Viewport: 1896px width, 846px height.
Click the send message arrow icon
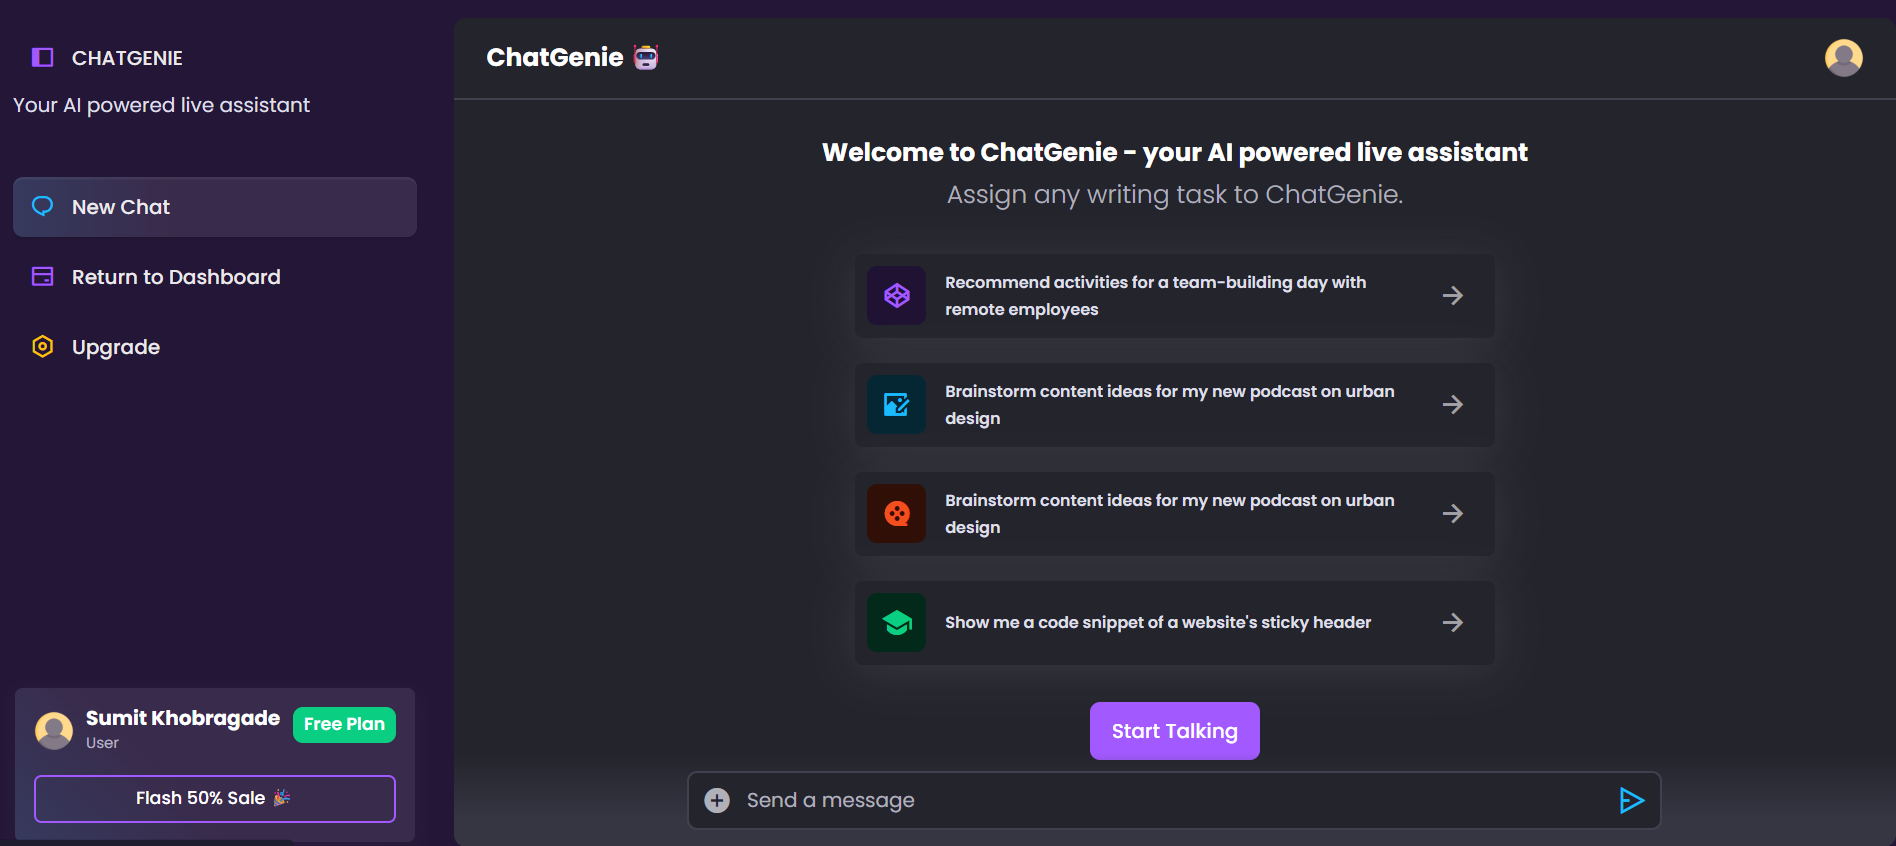tap(1632, 800)
